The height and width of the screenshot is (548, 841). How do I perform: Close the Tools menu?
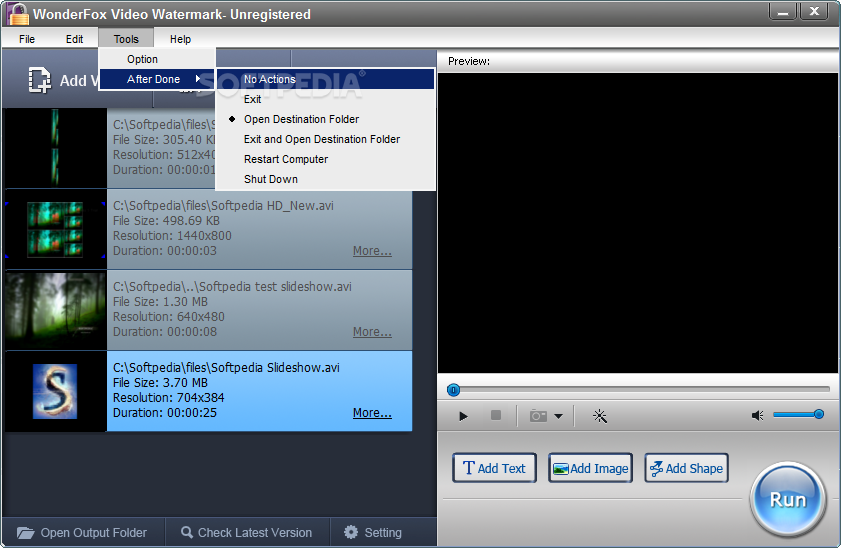[126, 39]
